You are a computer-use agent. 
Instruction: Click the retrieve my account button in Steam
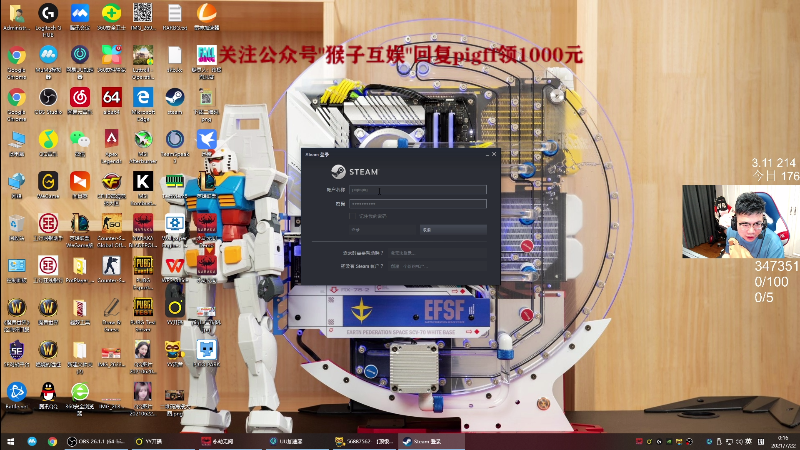pos(437,253)
